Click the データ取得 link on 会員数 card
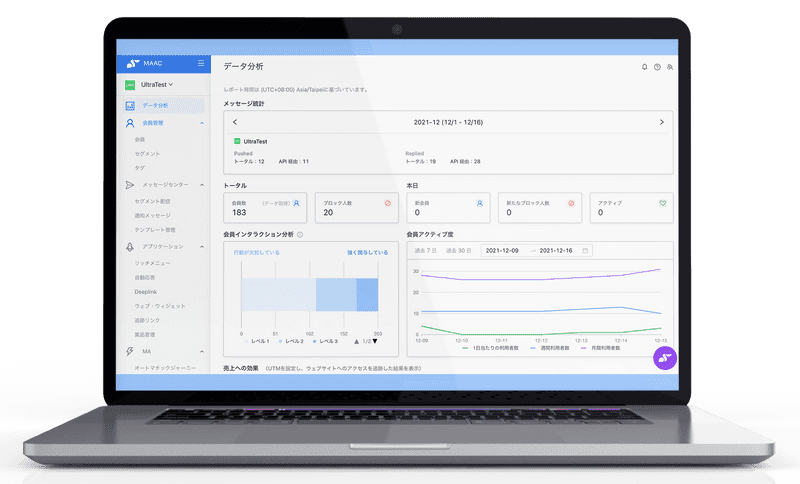 pos(276,203)
